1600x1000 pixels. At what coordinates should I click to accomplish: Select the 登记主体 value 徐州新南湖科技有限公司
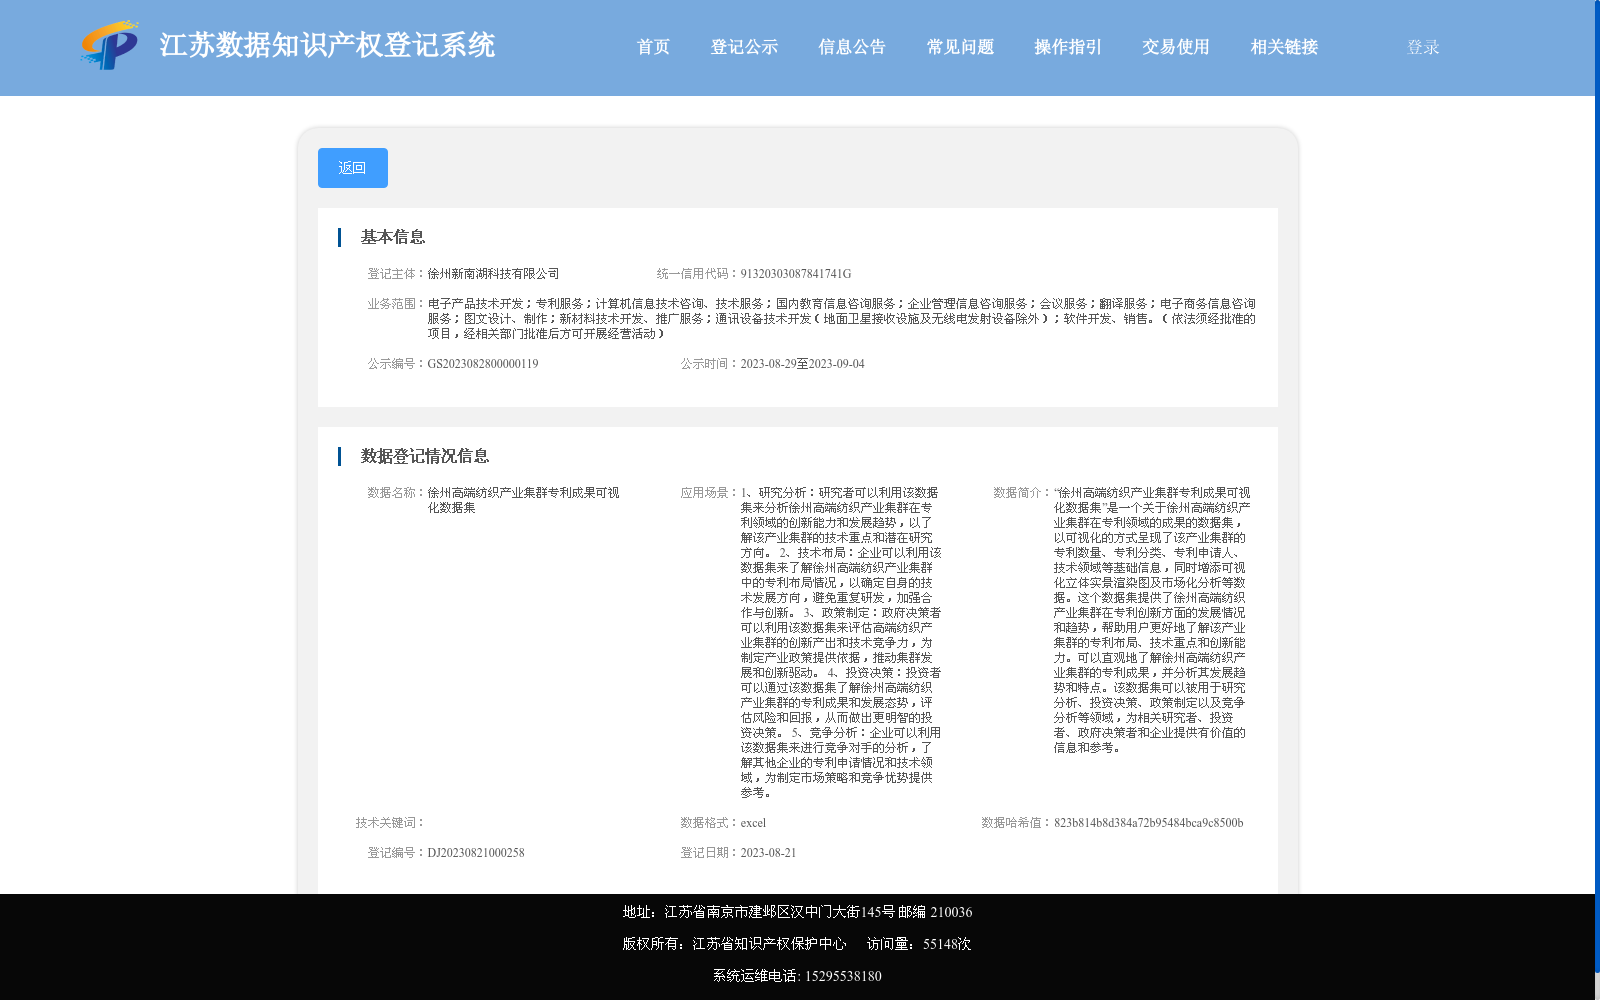[493, 274]
